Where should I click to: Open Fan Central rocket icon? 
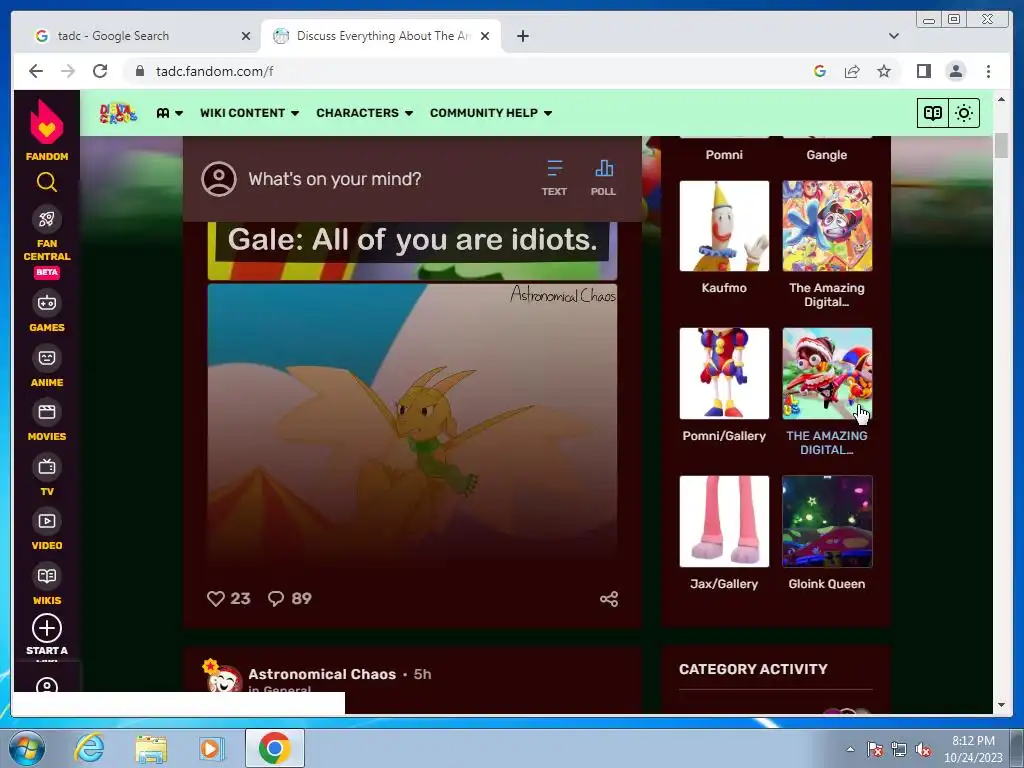click(x=46, y=219)
